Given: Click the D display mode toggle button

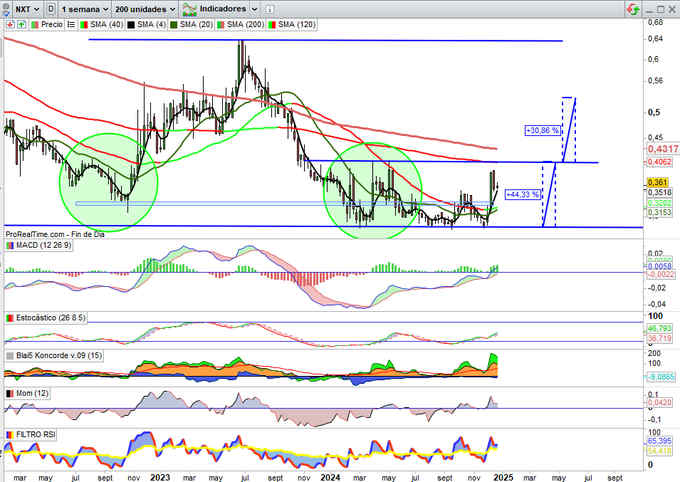Looking at the screenshot, I should point(51,9).
